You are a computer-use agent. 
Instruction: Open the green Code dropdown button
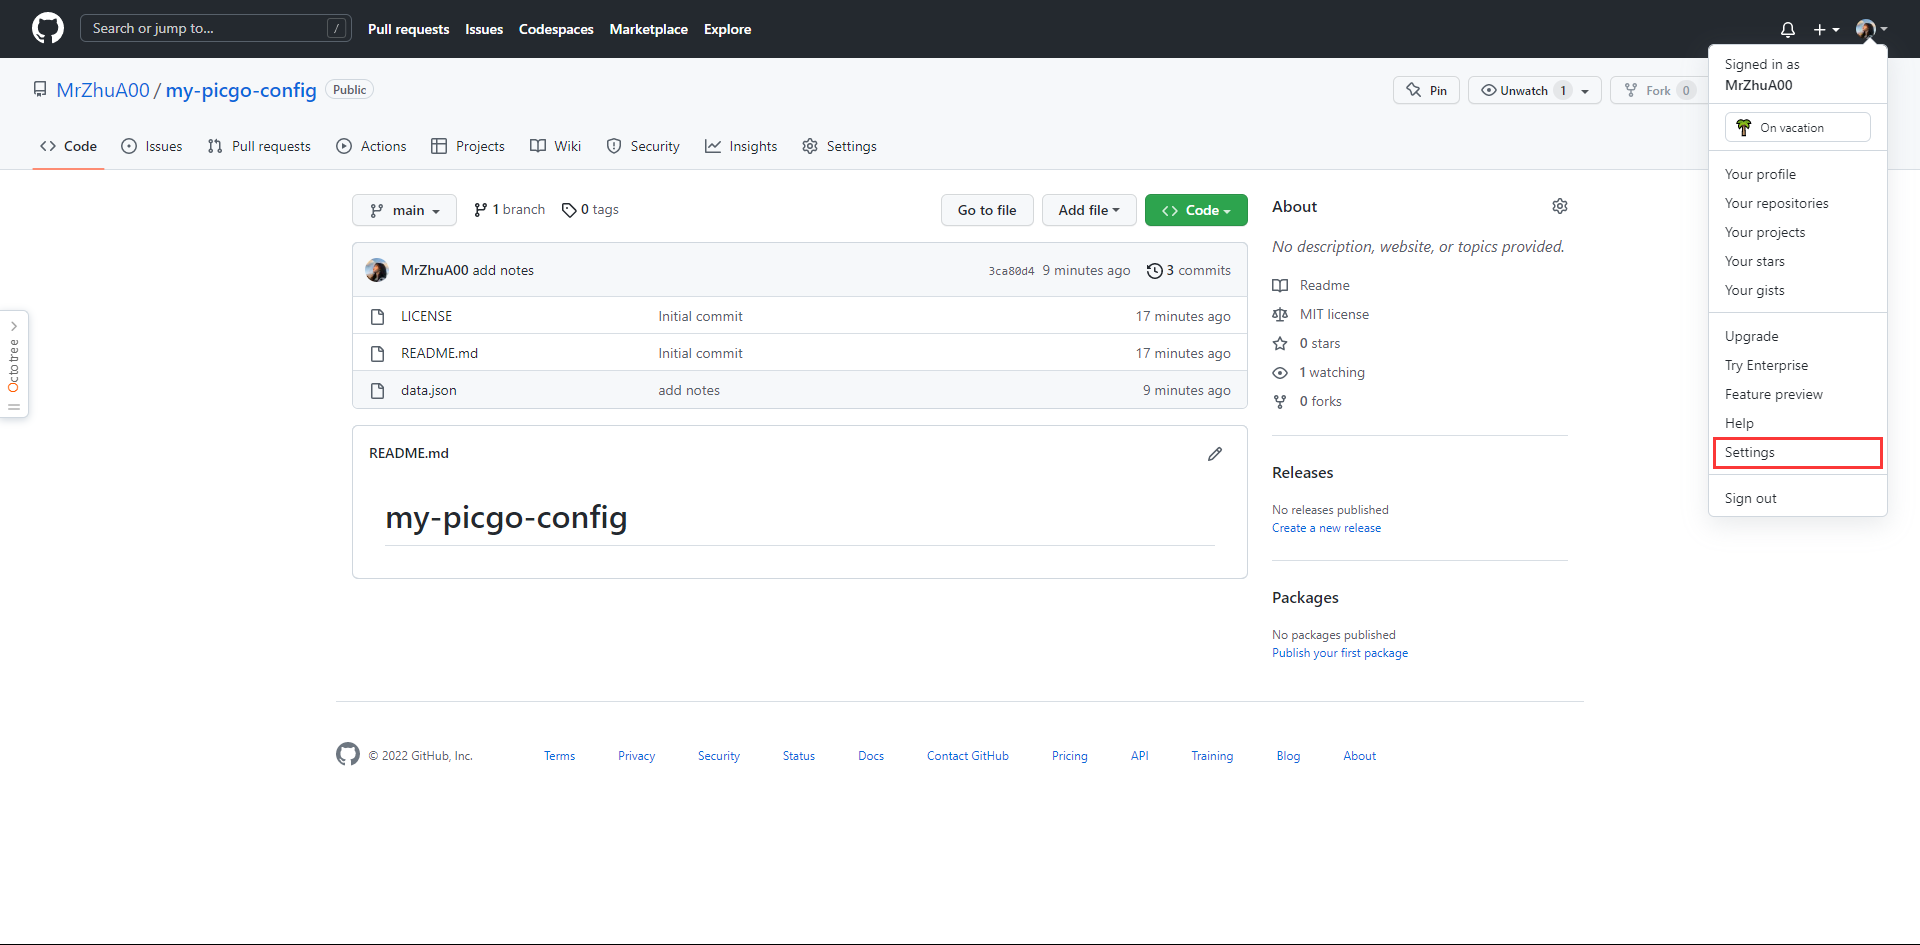click(x=1196, y=210)
